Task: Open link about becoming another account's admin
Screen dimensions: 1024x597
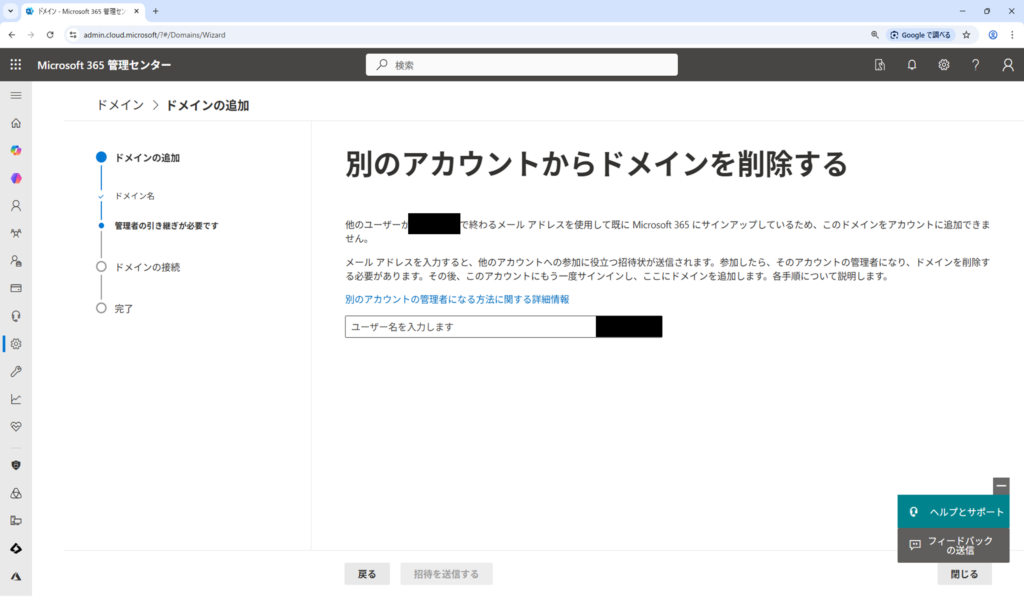Action: (x=457, y=299)
